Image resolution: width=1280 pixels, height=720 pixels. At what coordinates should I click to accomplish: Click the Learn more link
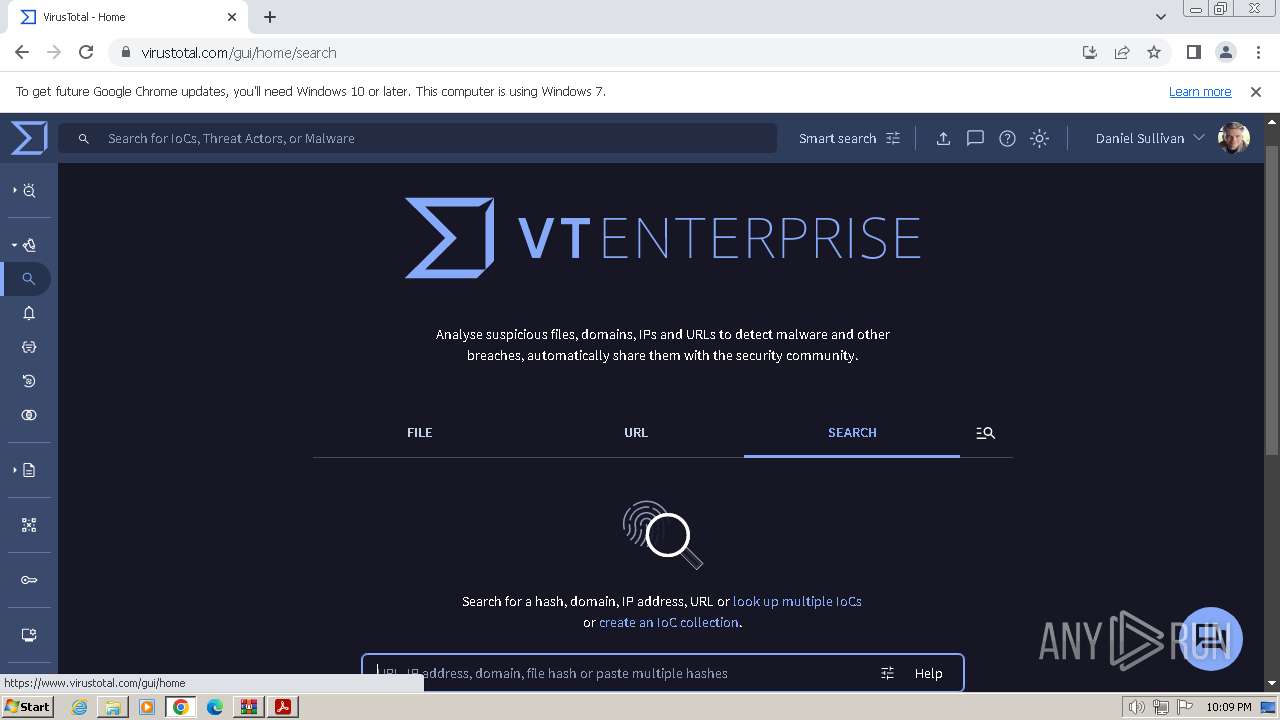tap(1200, 91)
